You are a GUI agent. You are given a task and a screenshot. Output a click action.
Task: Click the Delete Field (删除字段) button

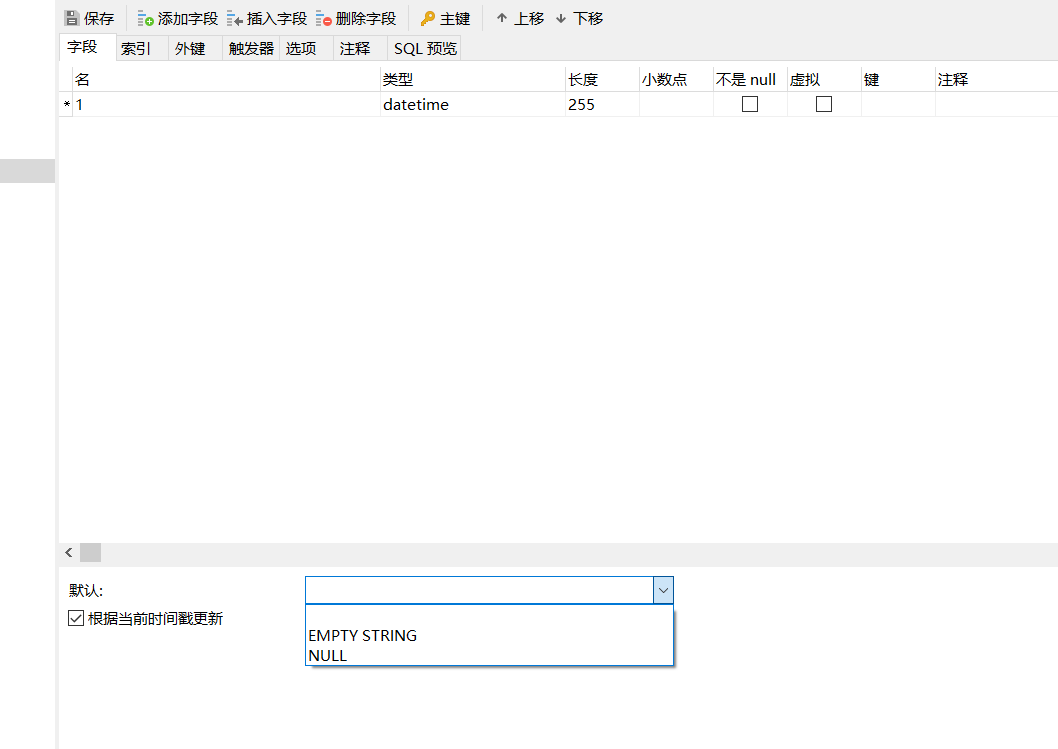[356, 18]
